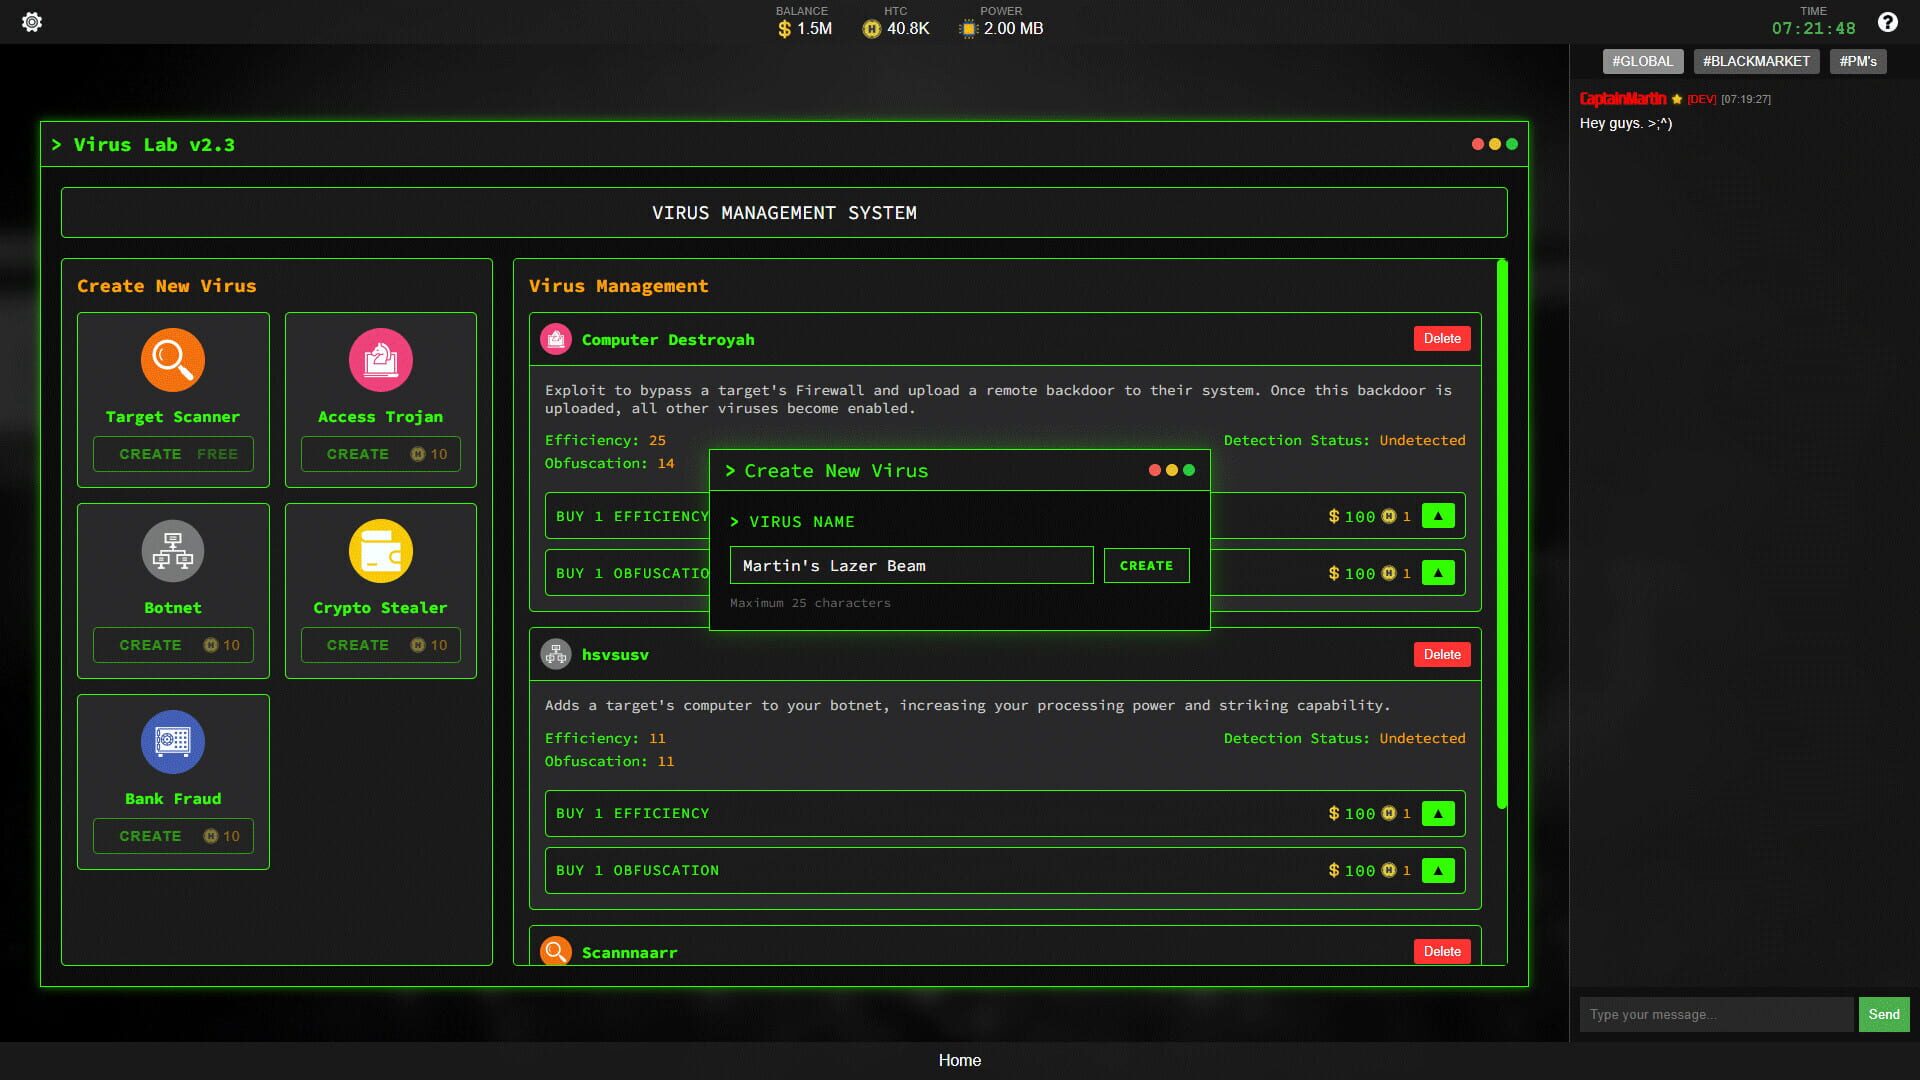
Task: Click the blue Bank Fraud vault icon
Action: click(172, 742)
